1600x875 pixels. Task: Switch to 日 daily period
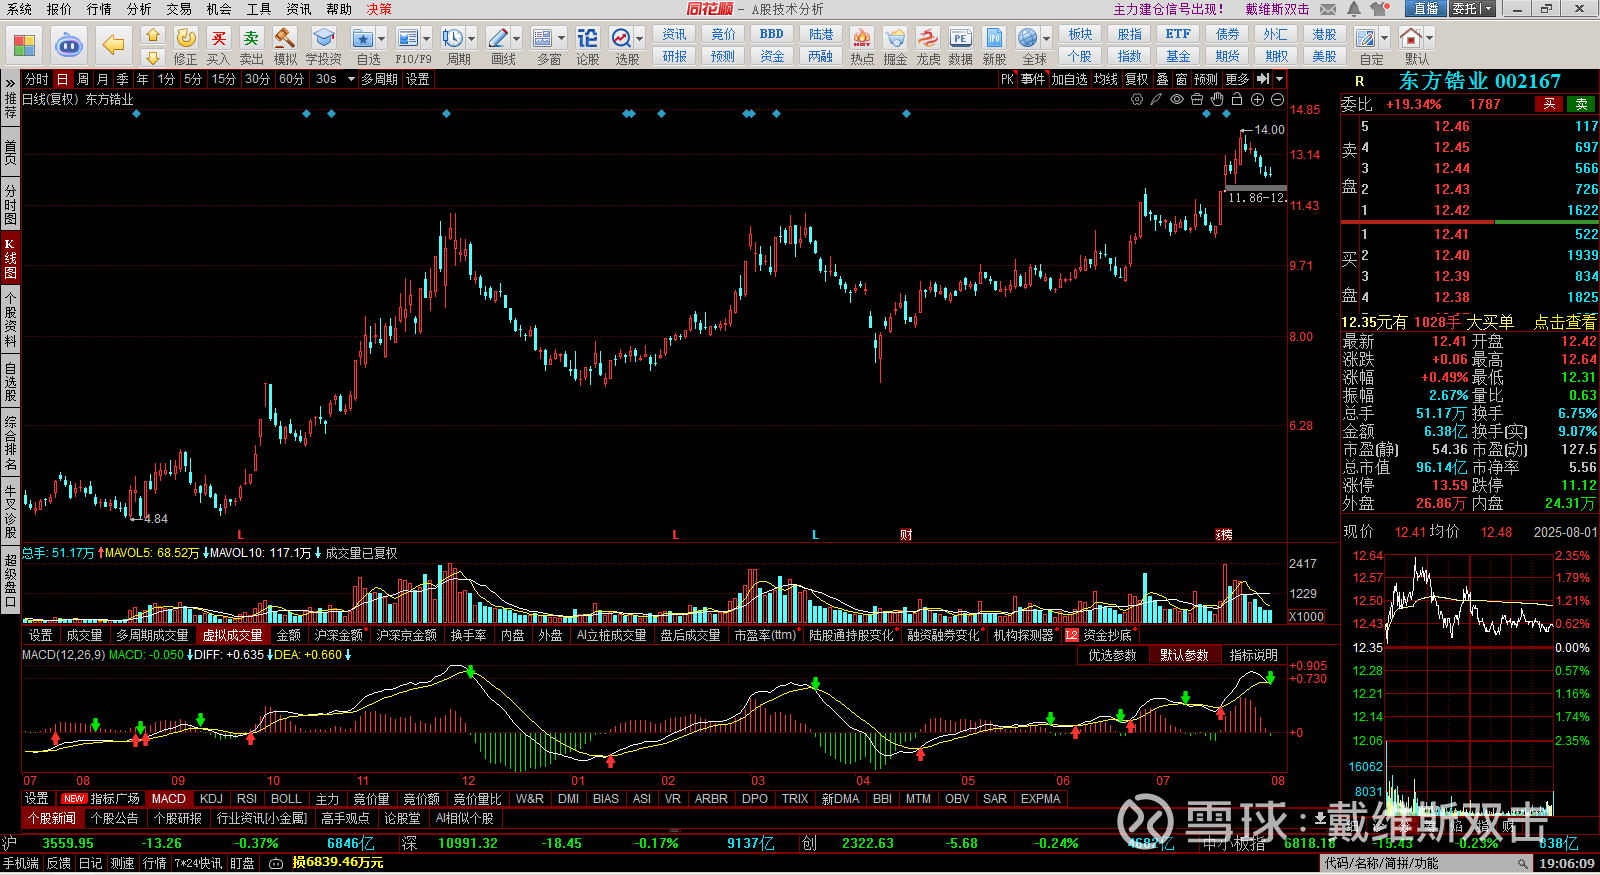(62, 79)
